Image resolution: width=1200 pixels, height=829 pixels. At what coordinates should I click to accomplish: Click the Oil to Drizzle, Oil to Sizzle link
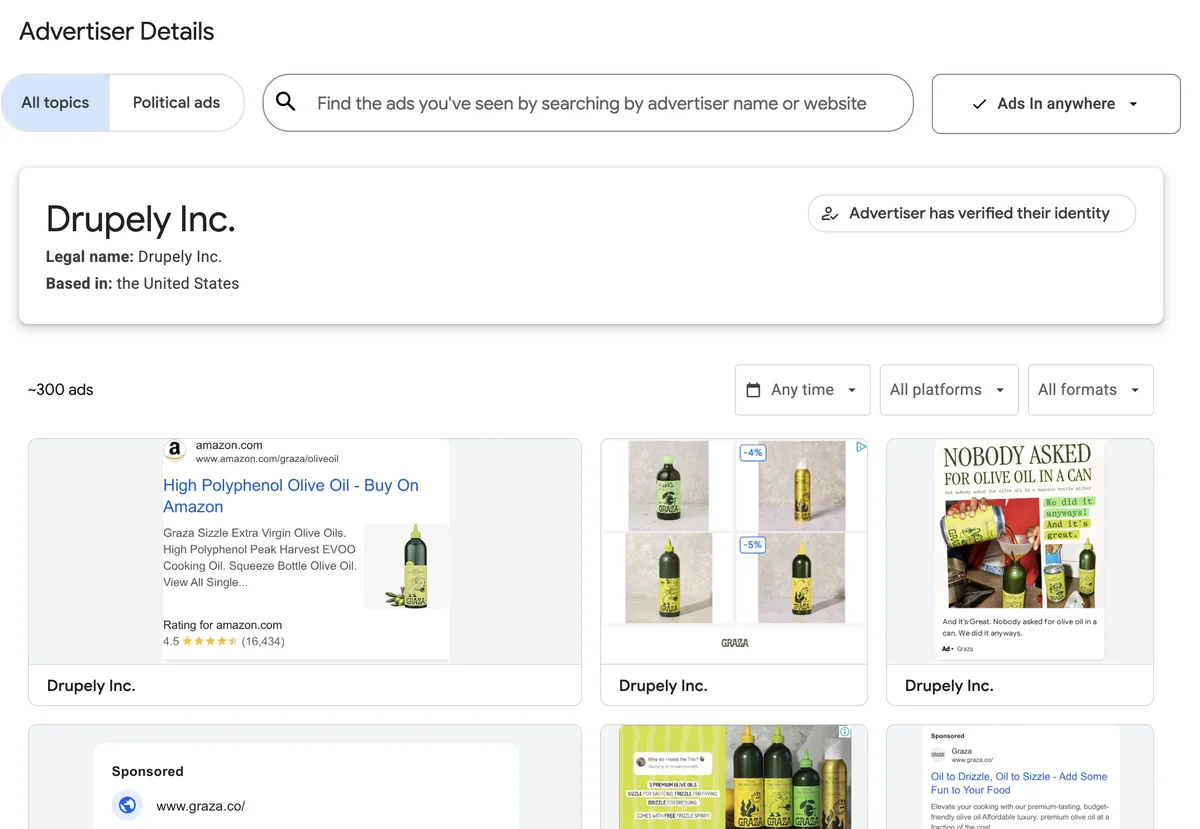pyautogui.click(x=1019, y=783)
